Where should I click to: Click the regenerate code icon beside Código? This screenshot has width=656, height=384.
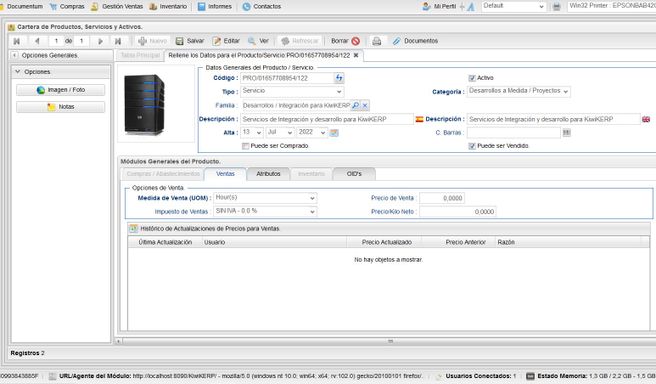click(339, 78)
